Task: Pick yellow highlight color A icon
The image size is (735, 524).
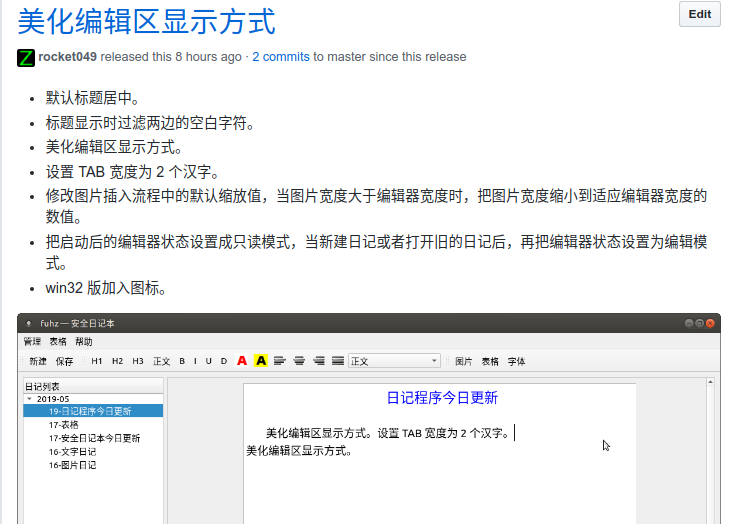Action: point(261,361)
